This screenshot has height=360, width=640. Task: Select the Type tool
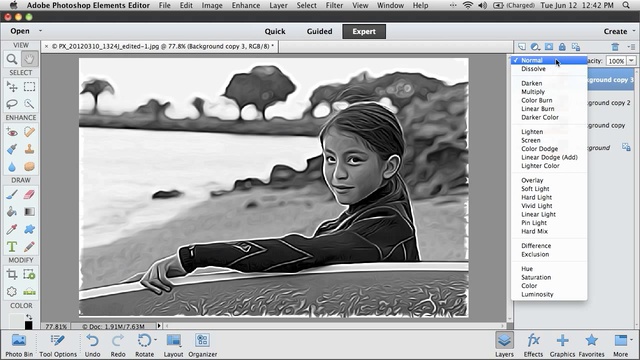click(x=12, y=247)
